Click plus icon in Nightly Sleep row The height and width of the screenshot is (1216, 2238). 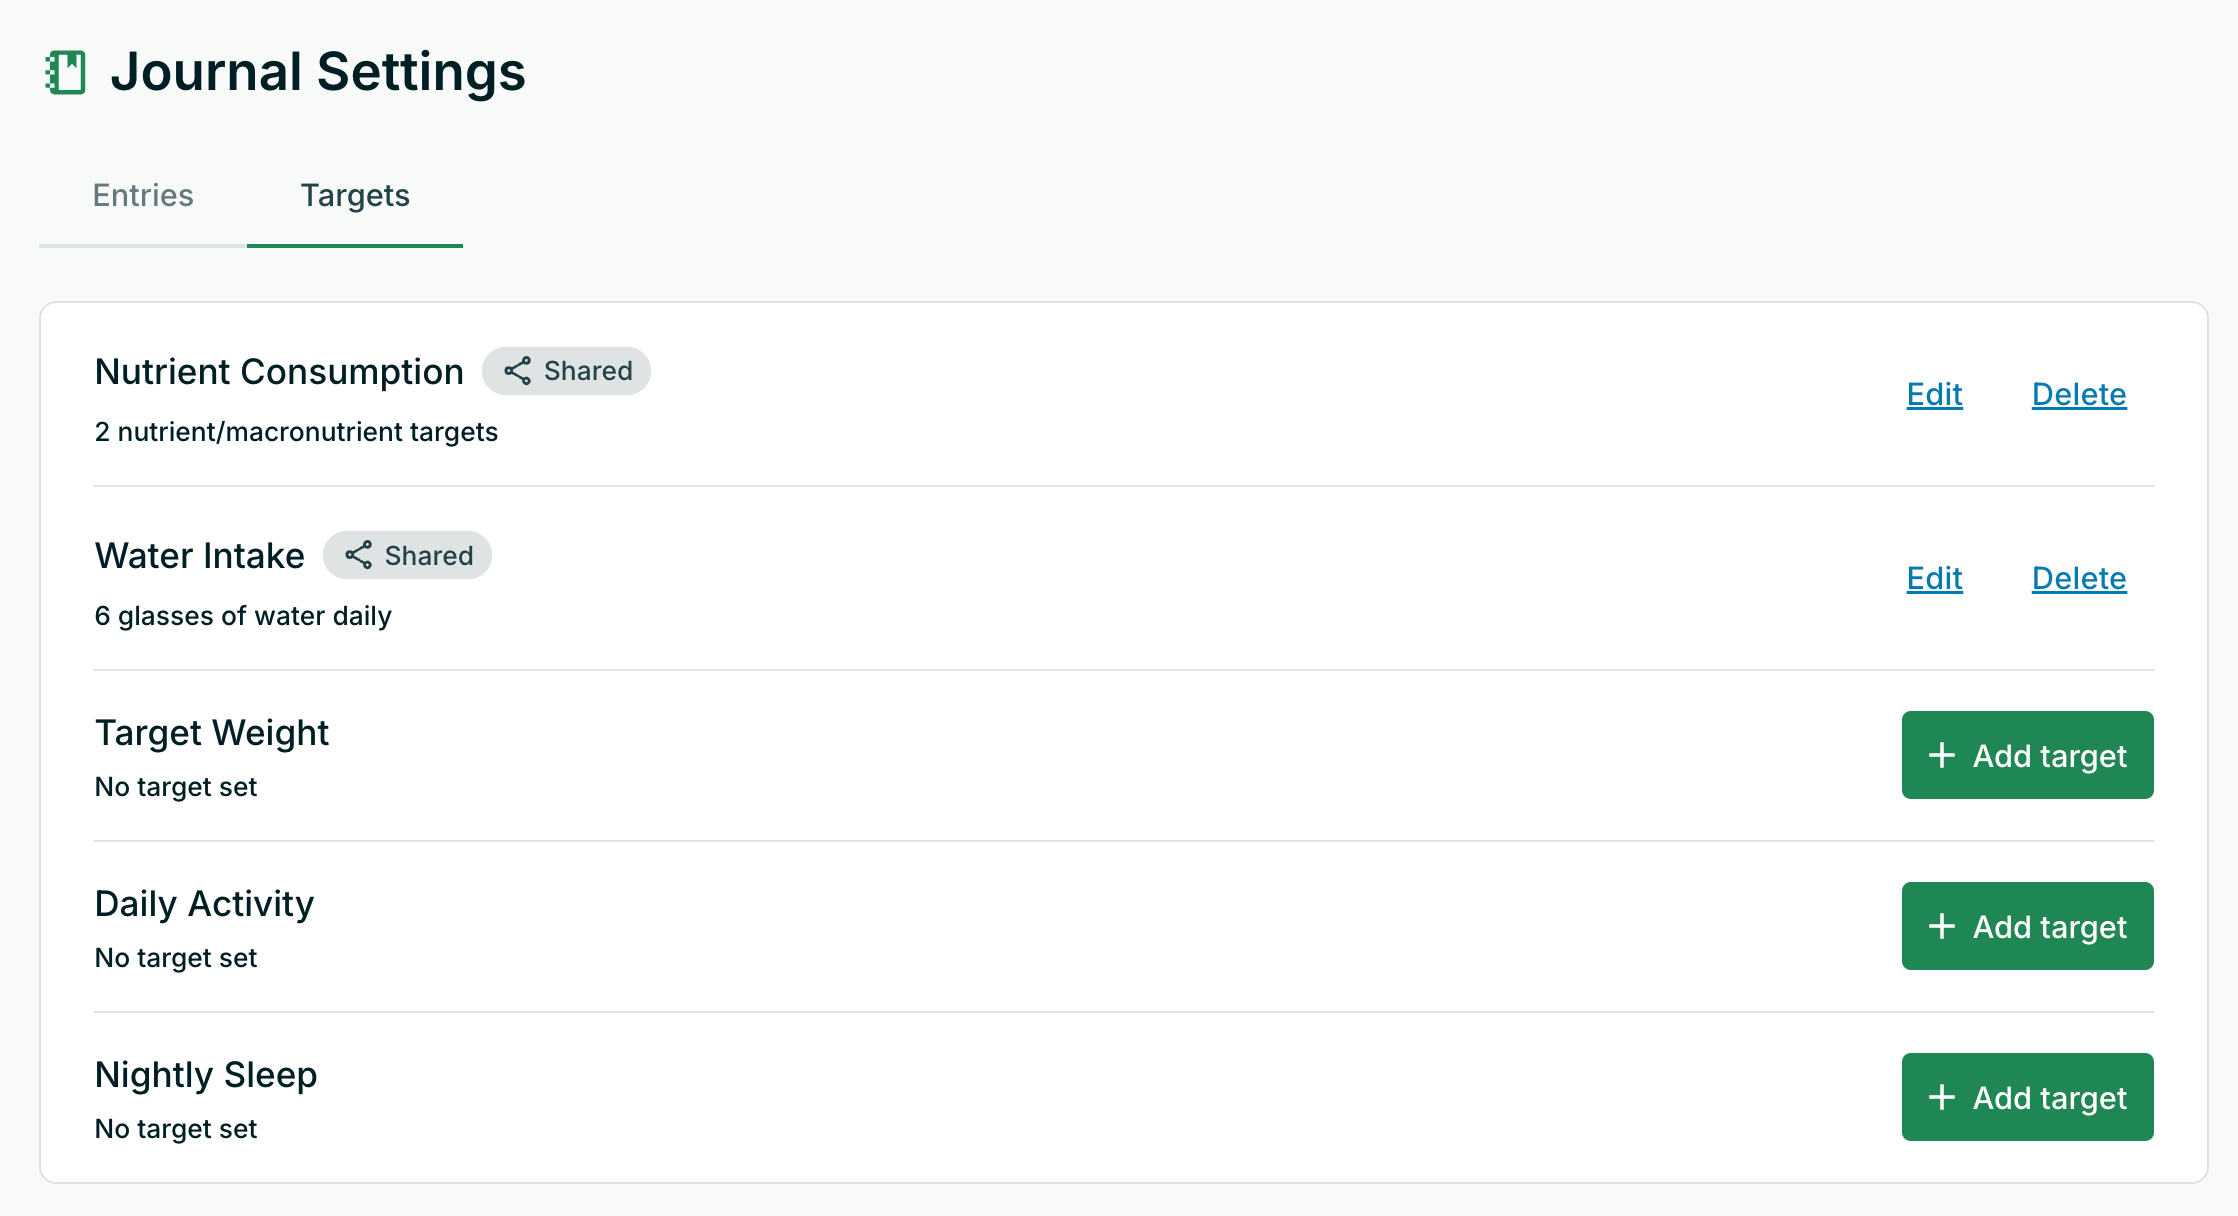point(1941,1097)
